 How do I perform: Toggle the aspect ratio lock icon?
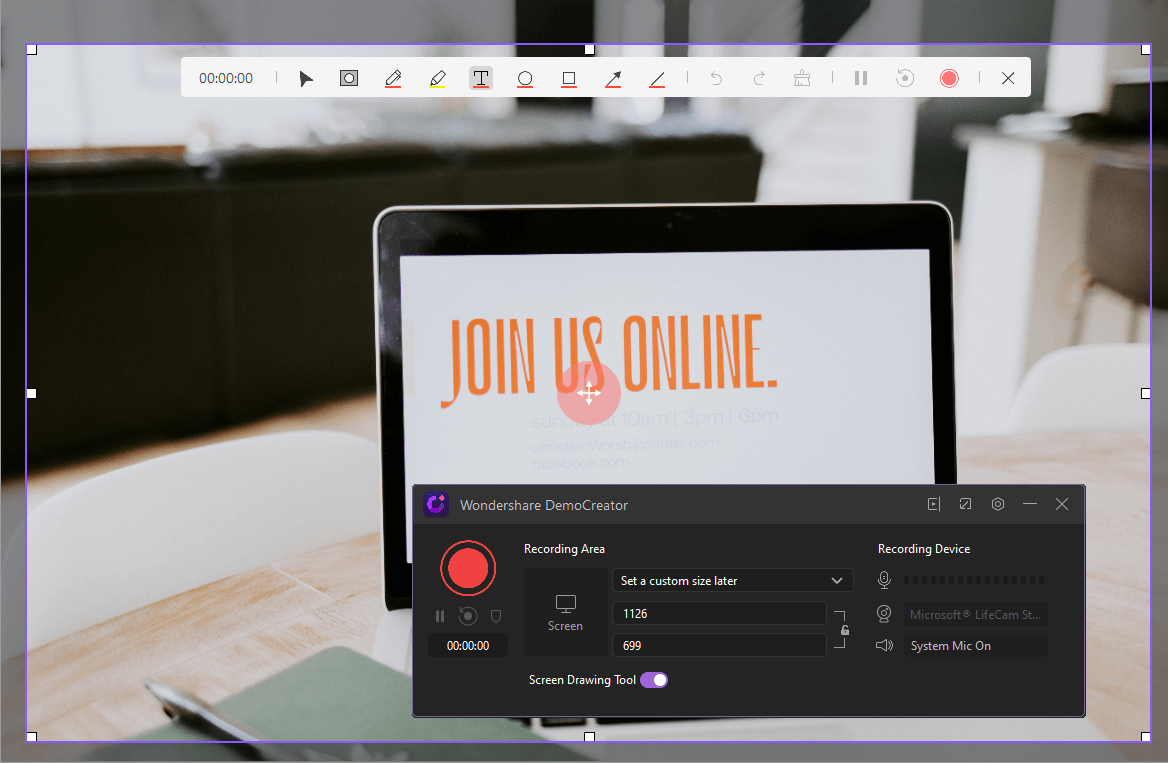(x=845, y=630)
